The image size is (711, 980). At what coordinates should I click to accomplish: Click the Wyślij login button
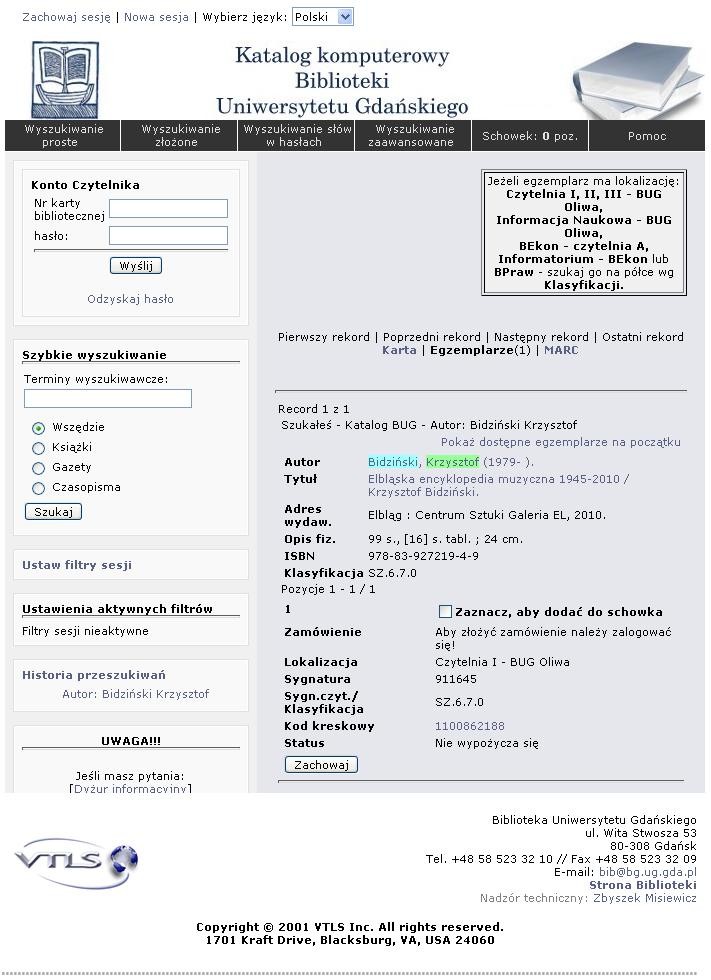tap(136, 266)
